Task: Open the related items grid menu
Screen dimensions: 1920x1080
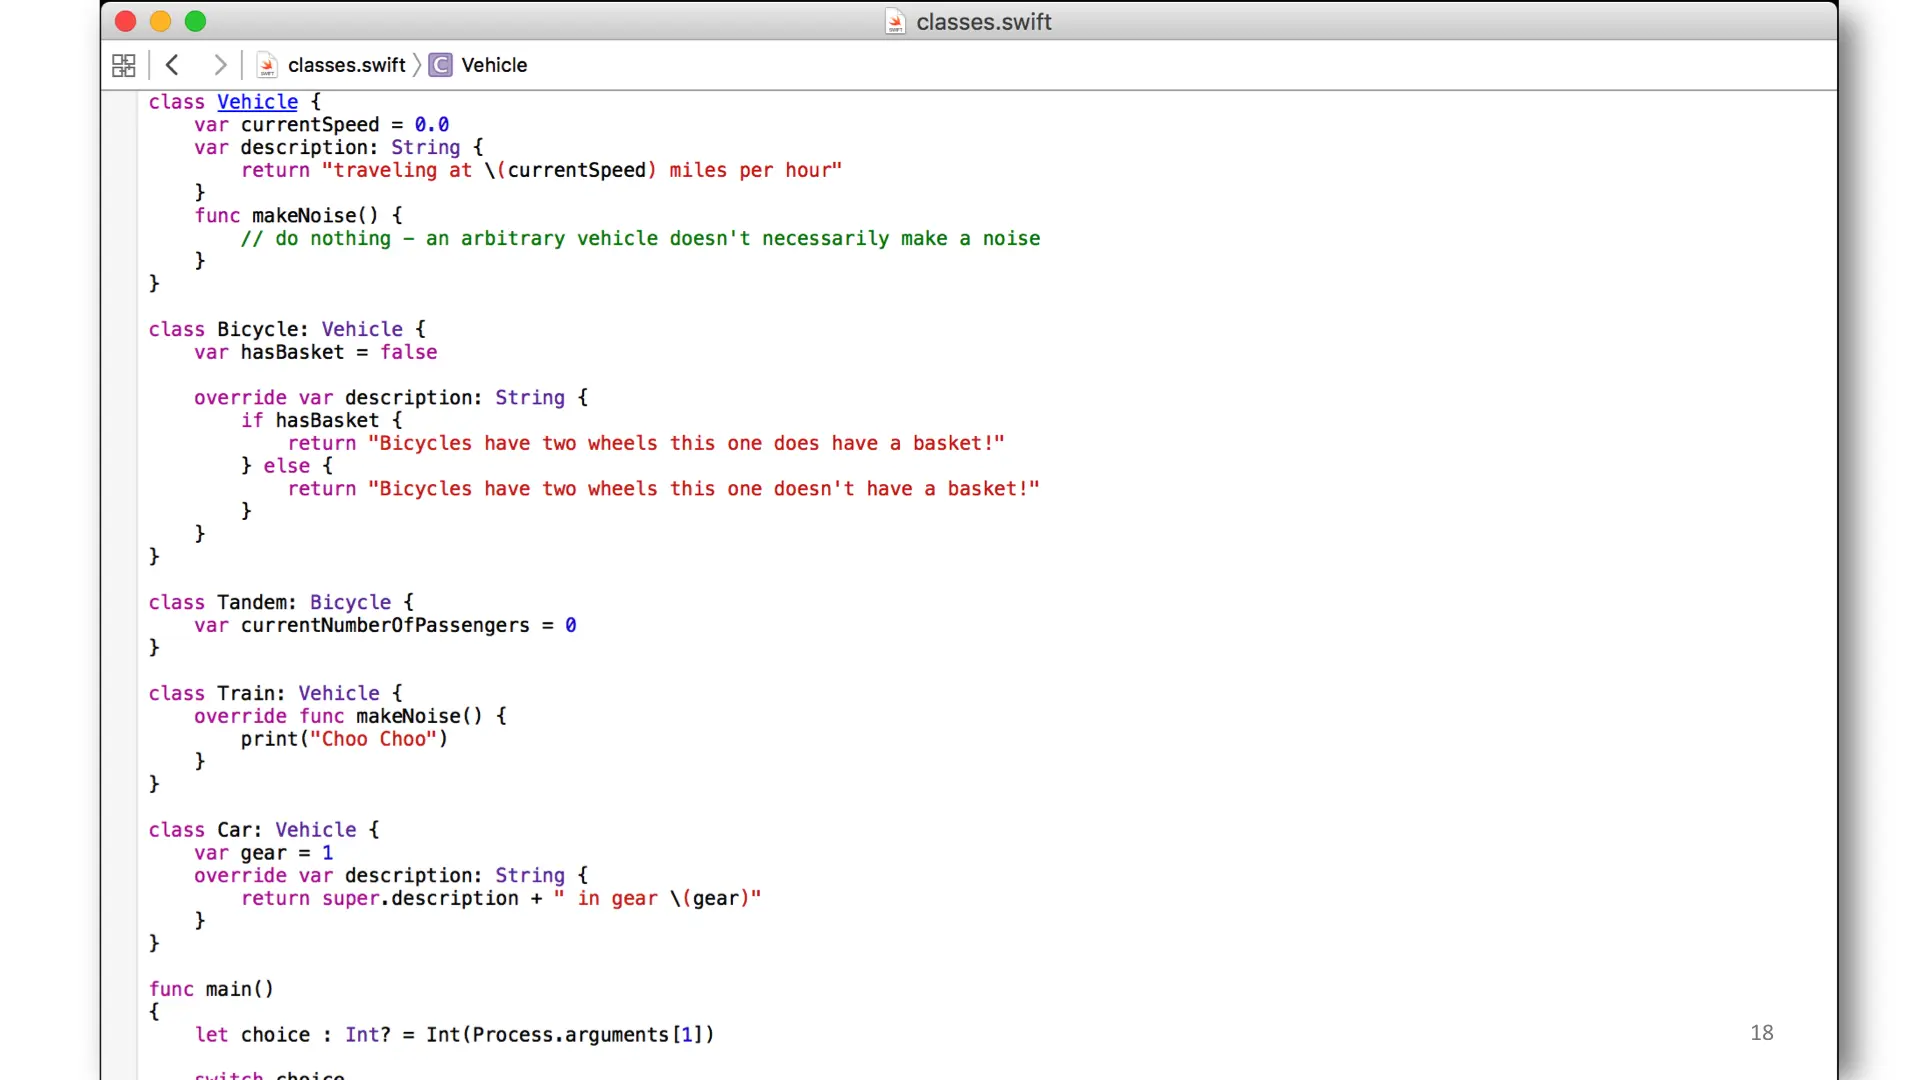Action: pos(124,66)
